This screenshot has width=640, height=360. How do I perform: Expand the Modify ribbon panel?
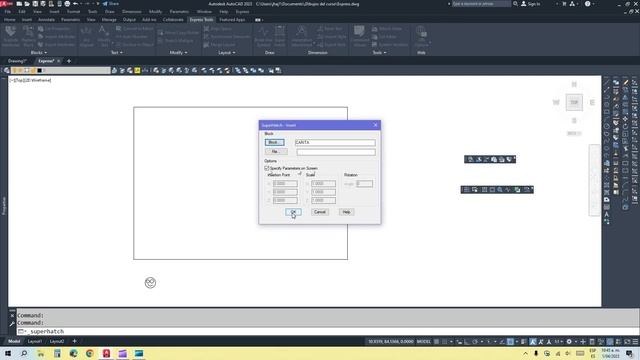point(178,53)
